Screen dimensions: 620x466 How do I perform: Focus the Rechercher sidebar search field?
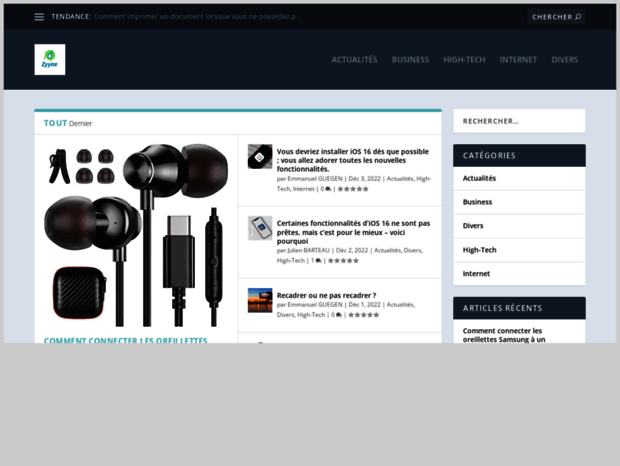[x=519, y=121]
